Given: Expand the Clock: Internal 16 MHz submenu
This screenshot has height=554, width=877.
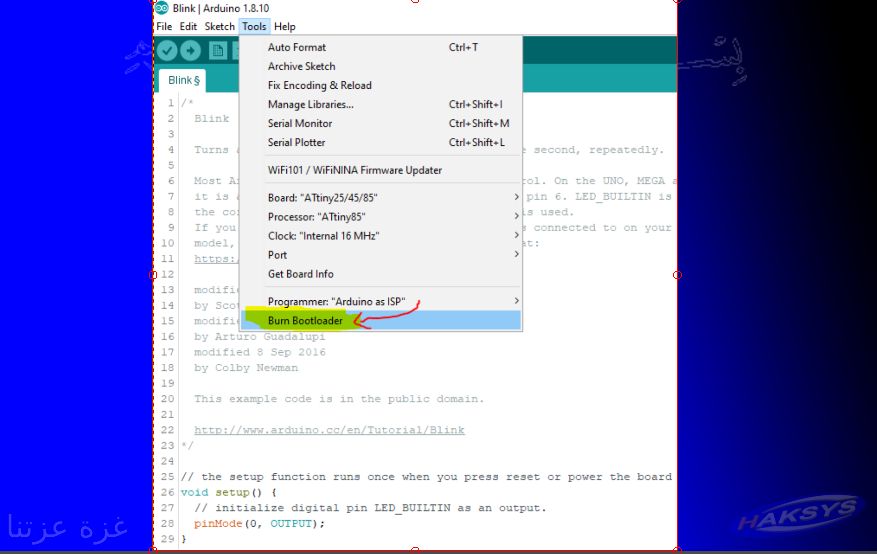Looking at the screenshot, I should coord(381,236).
